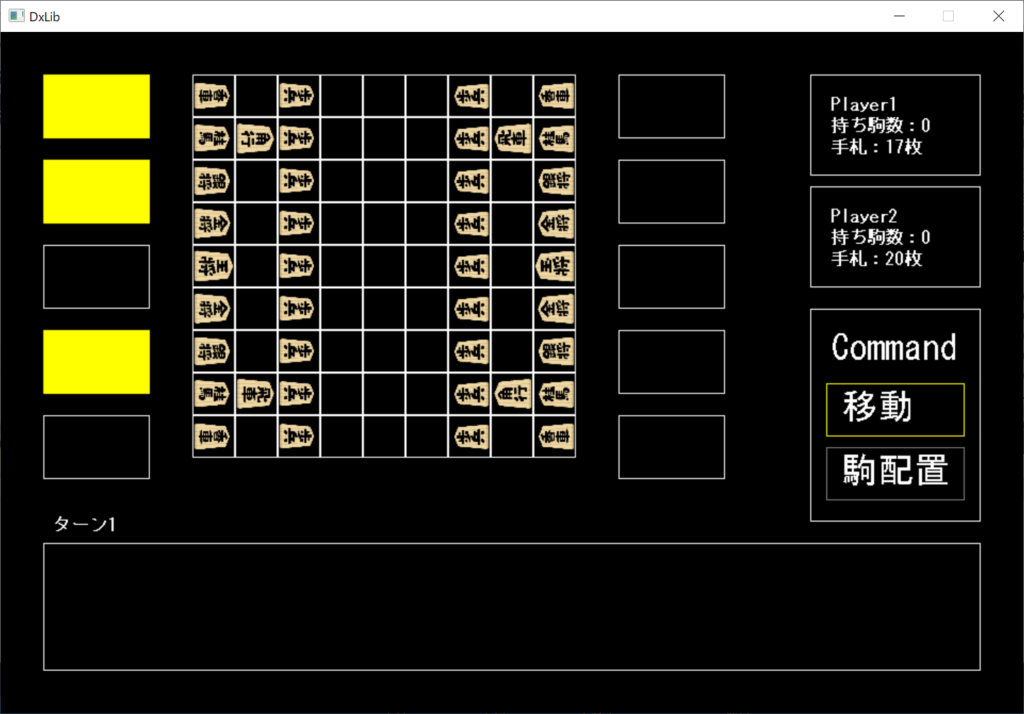Screen dimensions: 1024x714
Task: Click the left side's rook piece (飛車)
Action: point(256,394)
